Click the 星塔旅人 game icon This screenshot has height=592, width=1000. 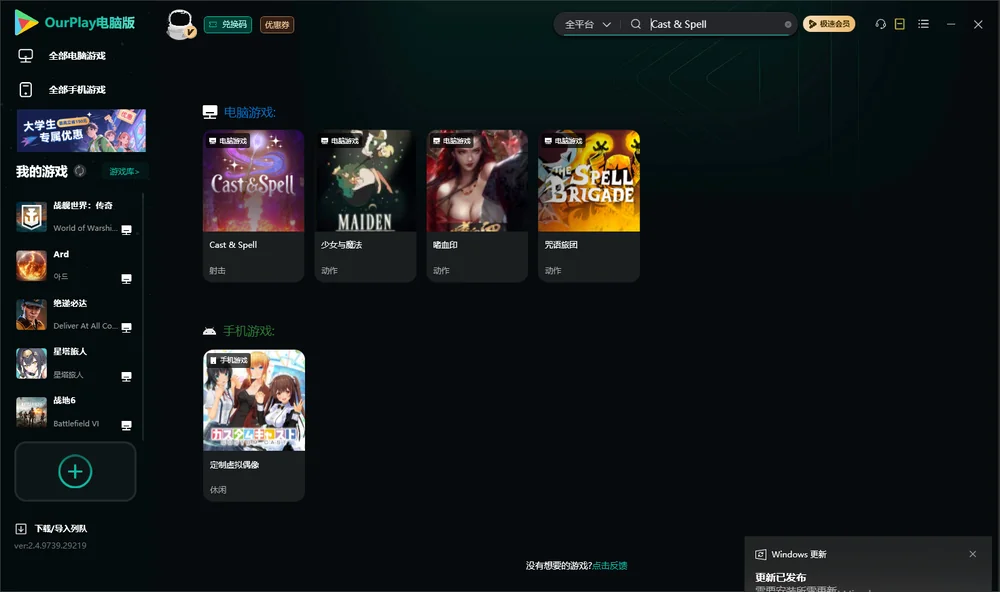point(31,363)
